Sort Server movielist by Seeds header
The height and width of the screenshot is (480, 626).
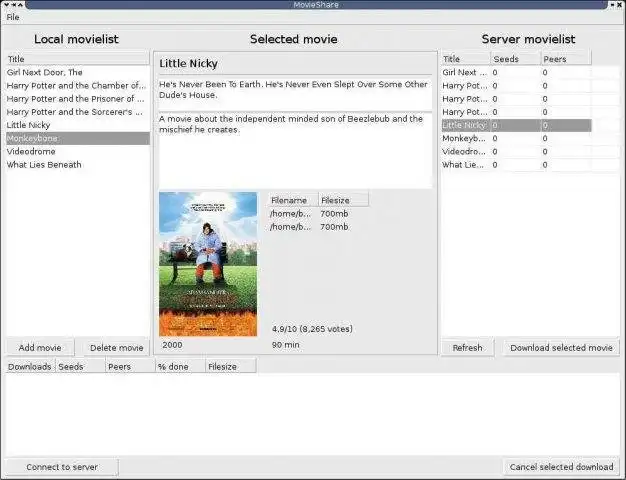coord(515,59)
